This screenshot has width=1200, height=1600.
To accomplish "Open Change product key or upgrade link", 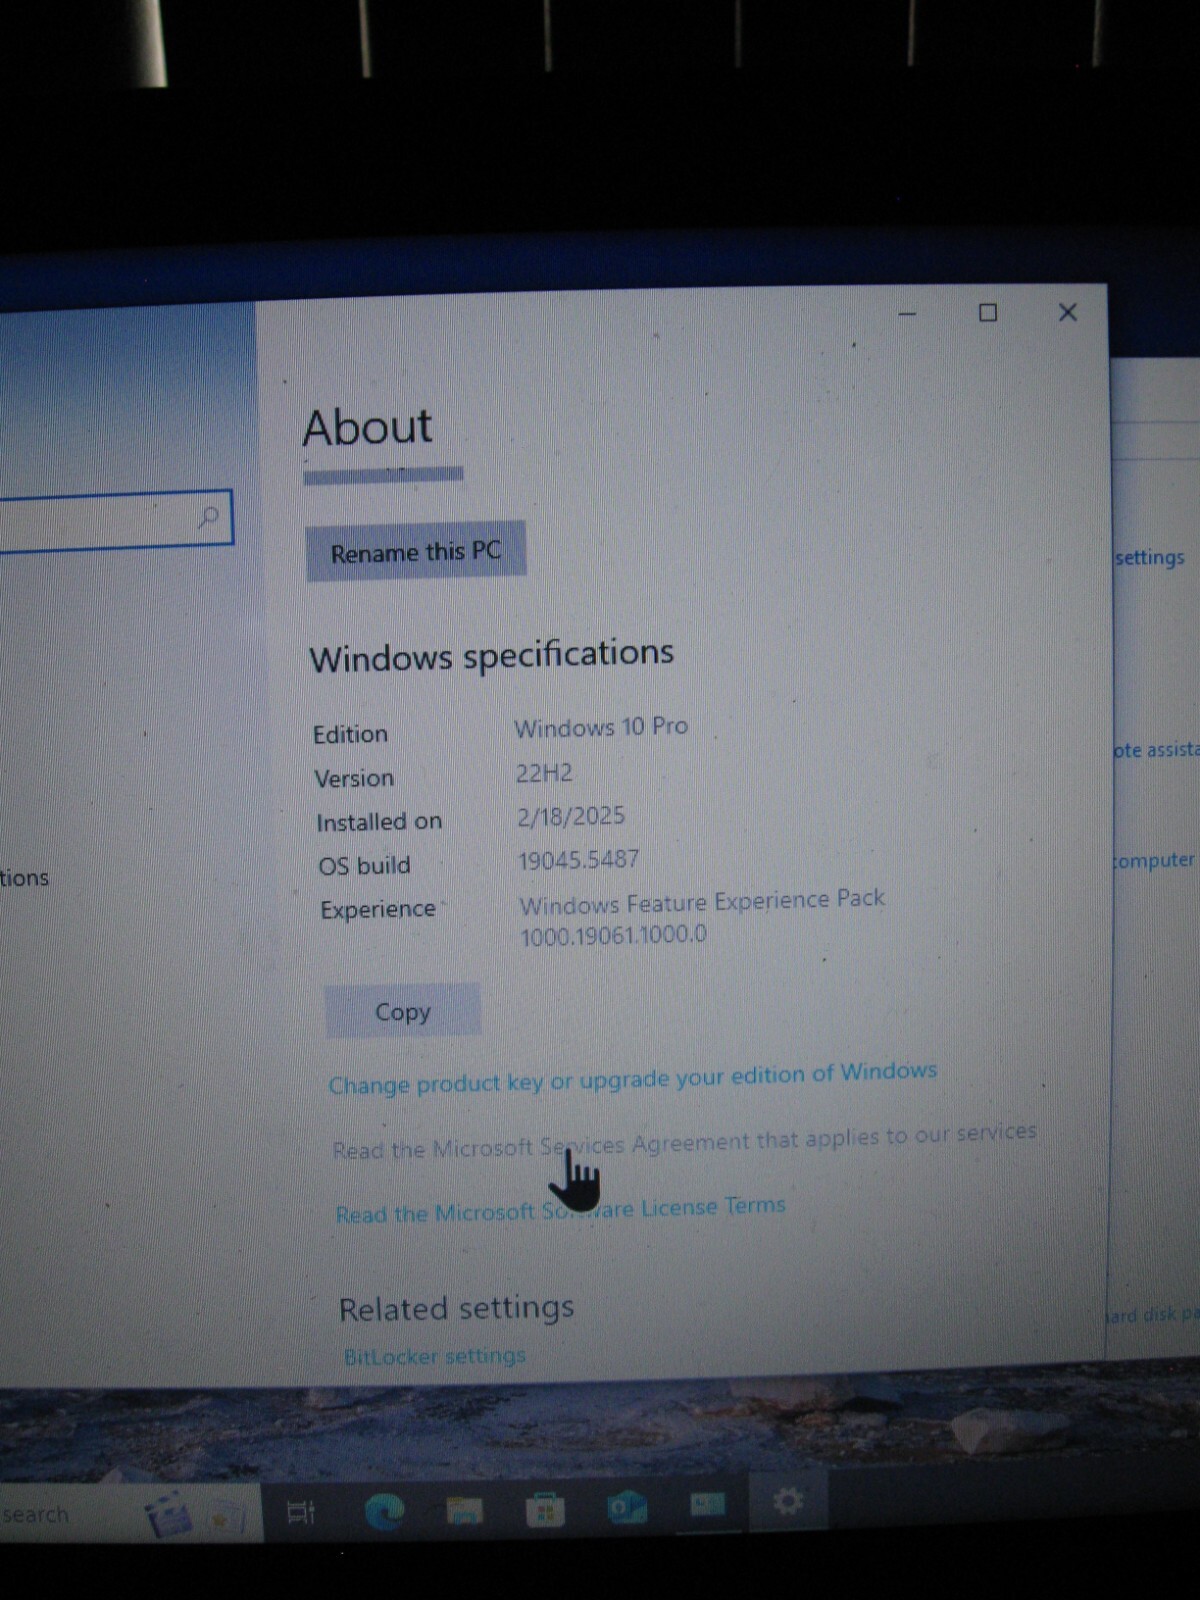I will [633, 1079].
